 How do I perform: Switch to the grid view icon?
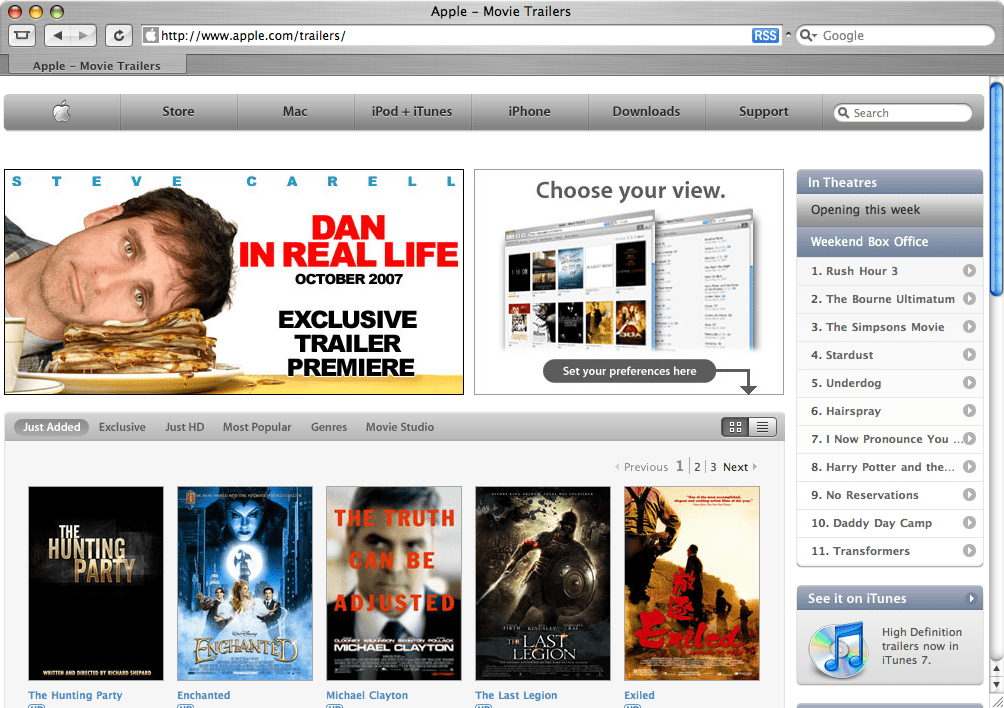click(x=735, y=427)
